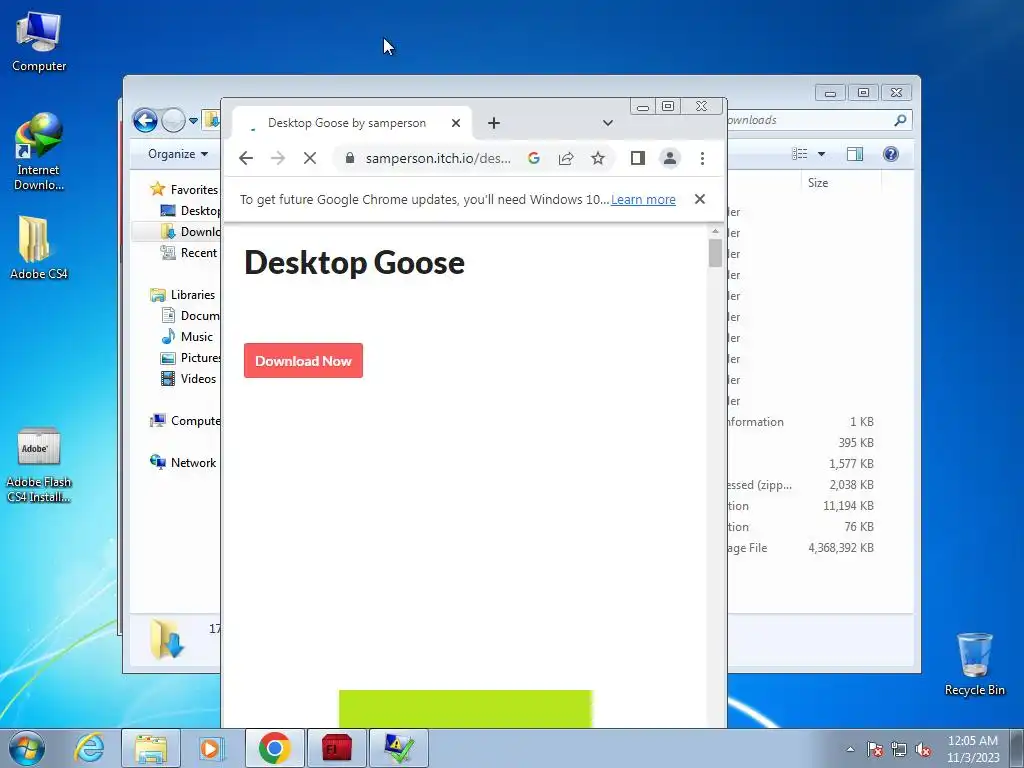
Task: Launch Internet Explorer from the taskbar
Action: tap(89, 748)
